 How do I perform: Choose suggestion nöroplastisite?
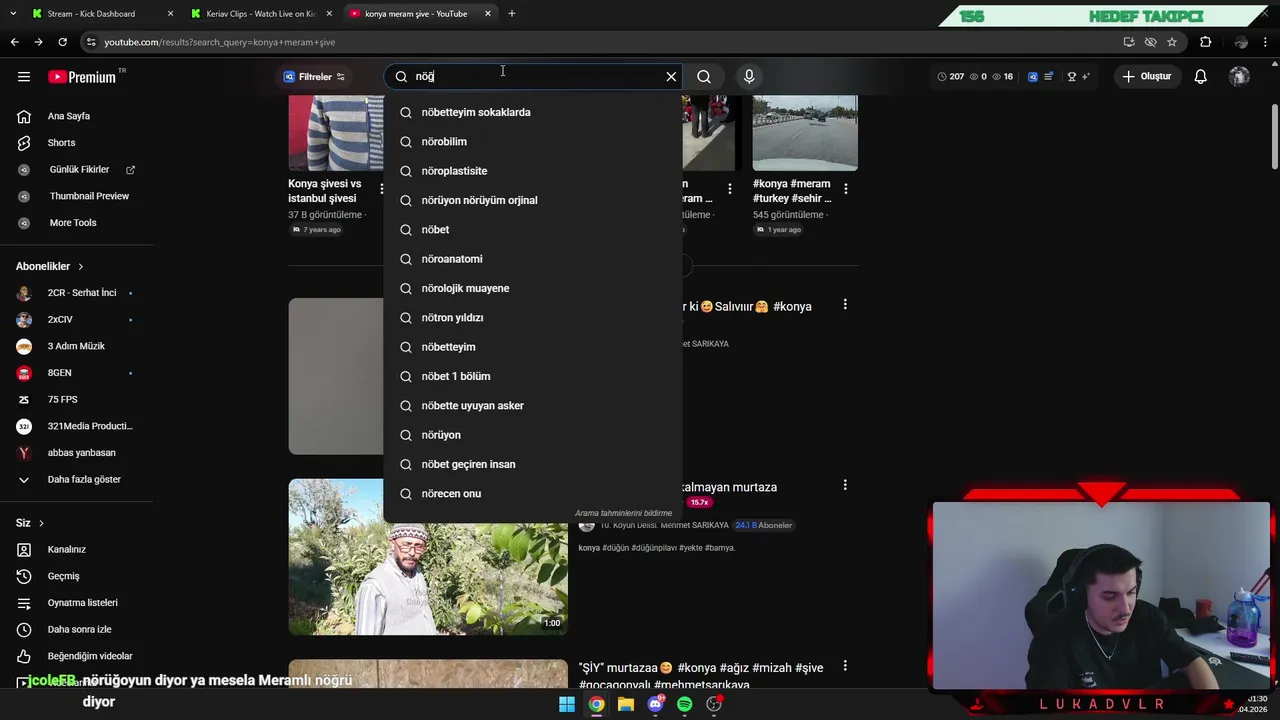(533, 171)
